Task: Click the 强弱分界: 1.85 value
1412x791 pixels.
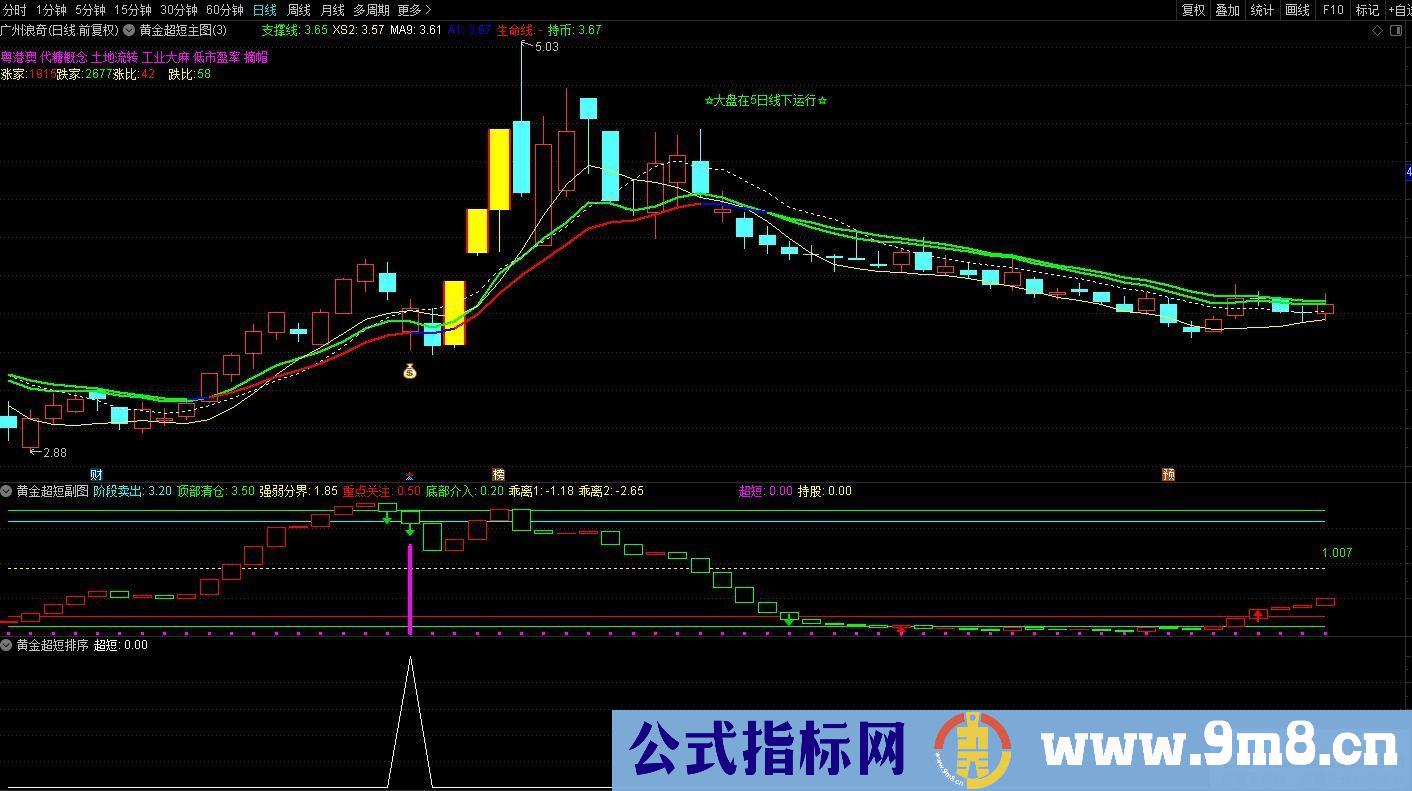Action: tap(298, 491)
